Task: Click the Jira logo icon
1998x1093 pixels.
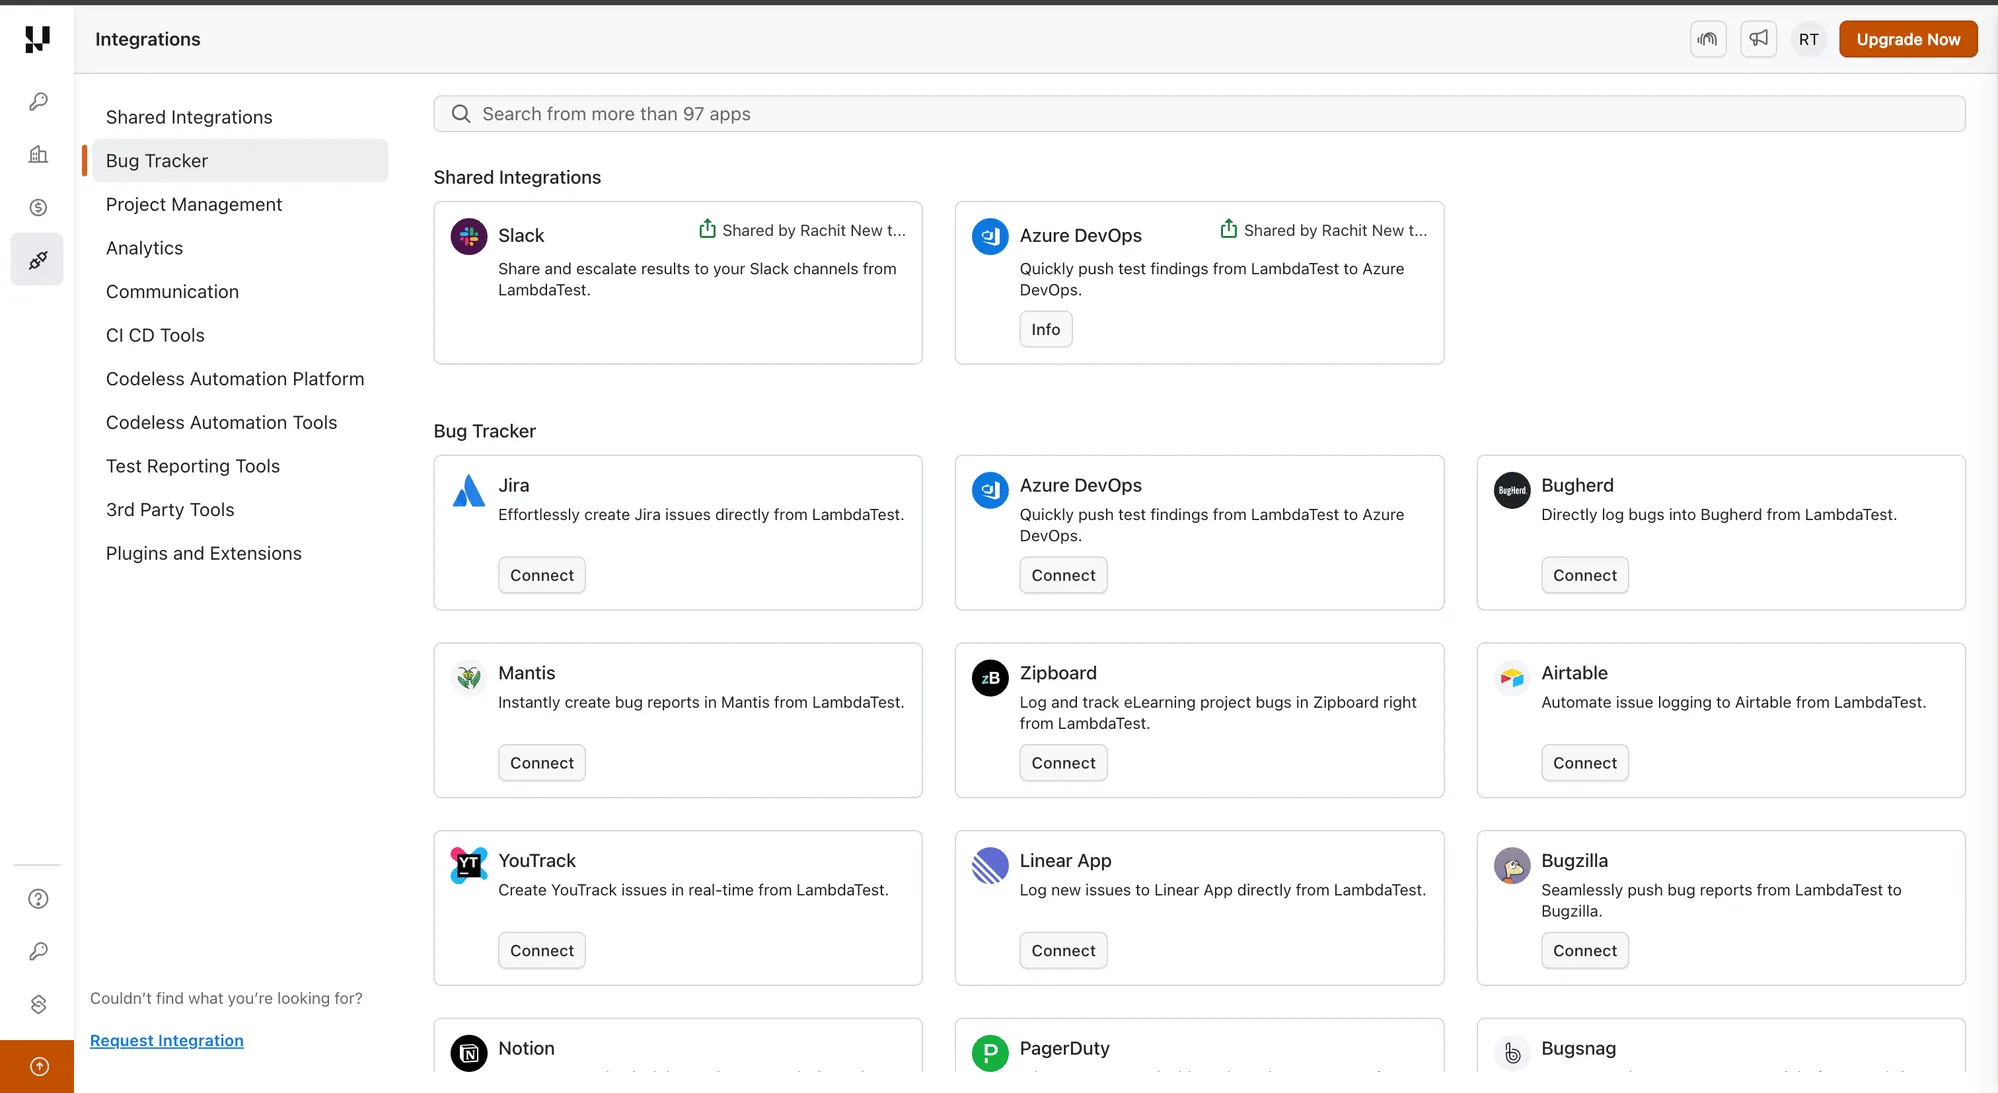Action: (x=469, y=490)
